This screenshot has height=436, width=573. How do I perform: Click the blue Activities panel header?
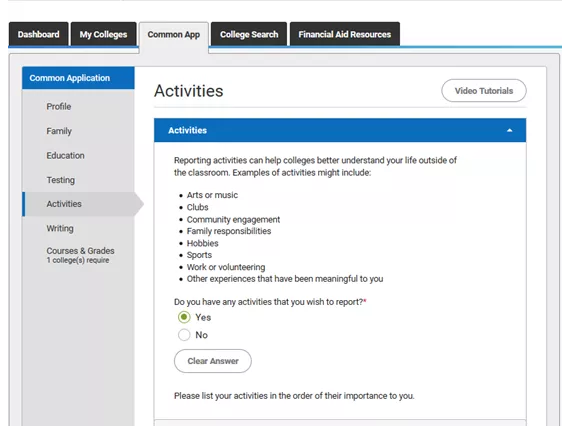[340, 130]
